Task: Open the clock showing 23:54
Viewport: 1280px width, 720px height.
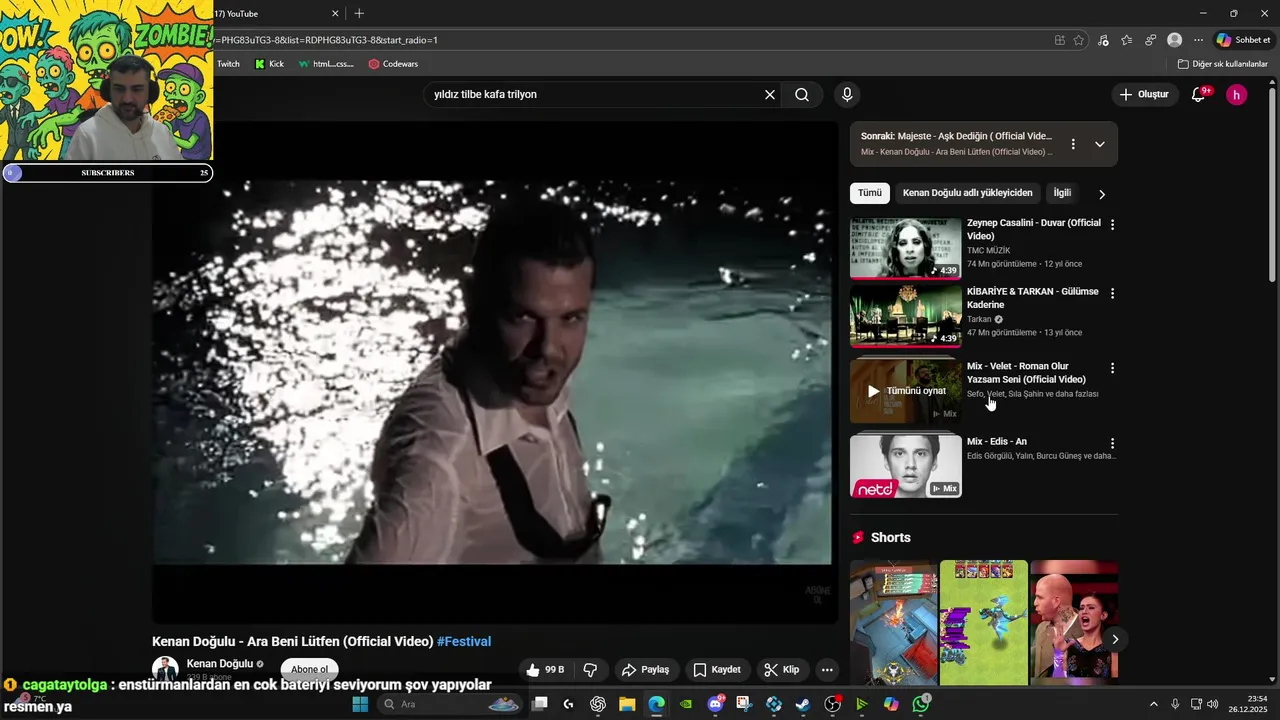Action: click(1249, 704)
